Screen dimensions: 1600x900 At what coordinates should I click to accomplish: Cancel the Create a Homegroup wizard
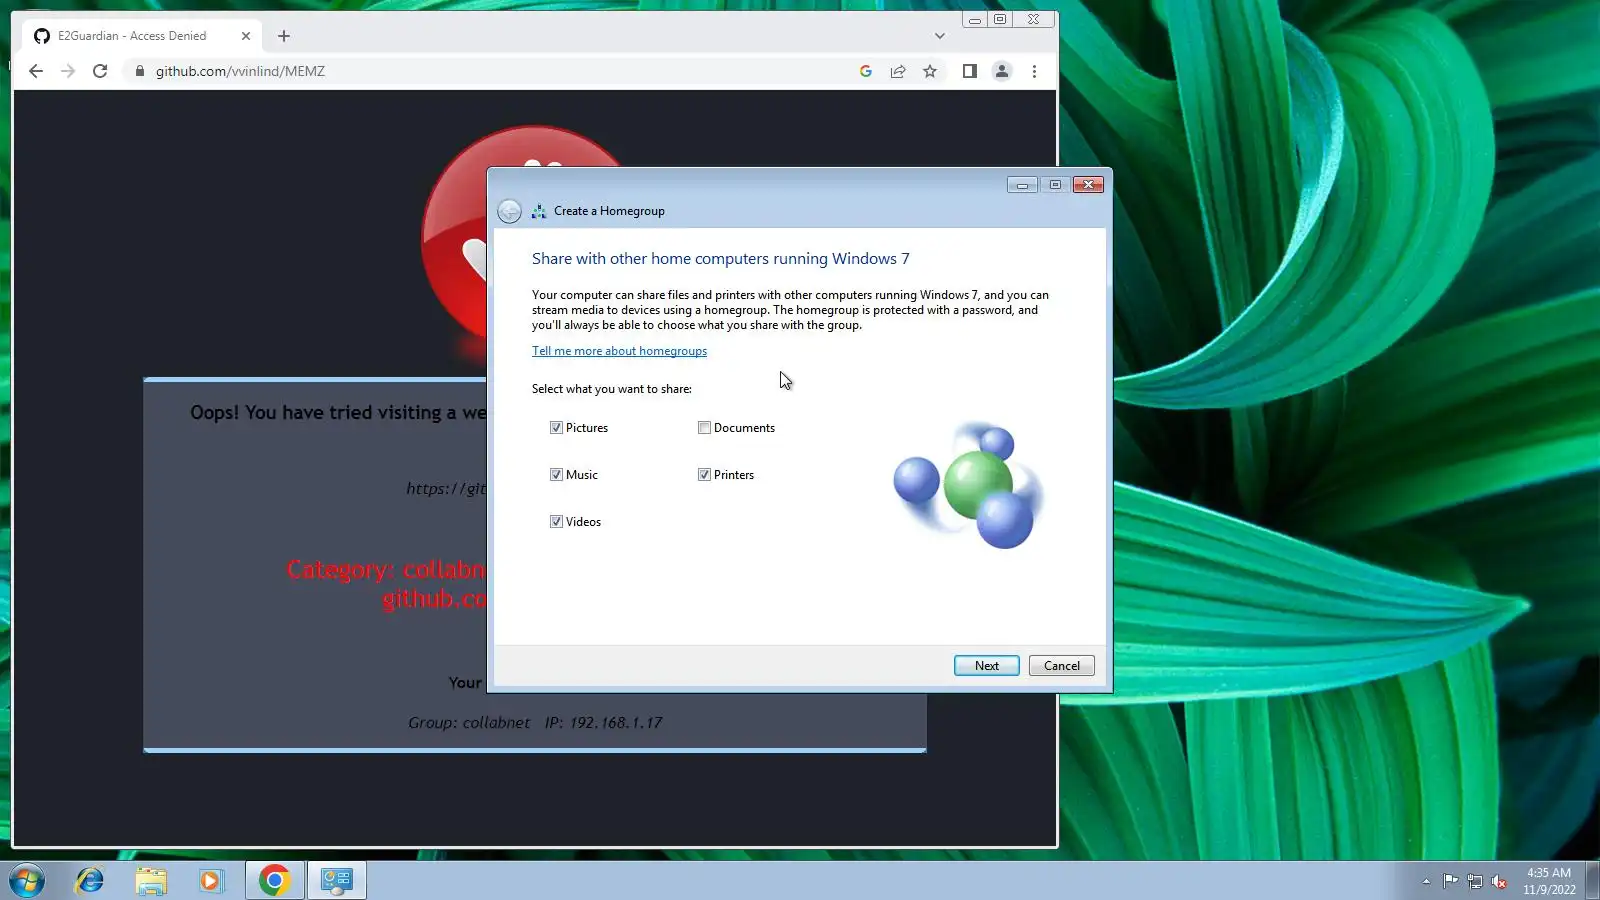click(1061, 666)
